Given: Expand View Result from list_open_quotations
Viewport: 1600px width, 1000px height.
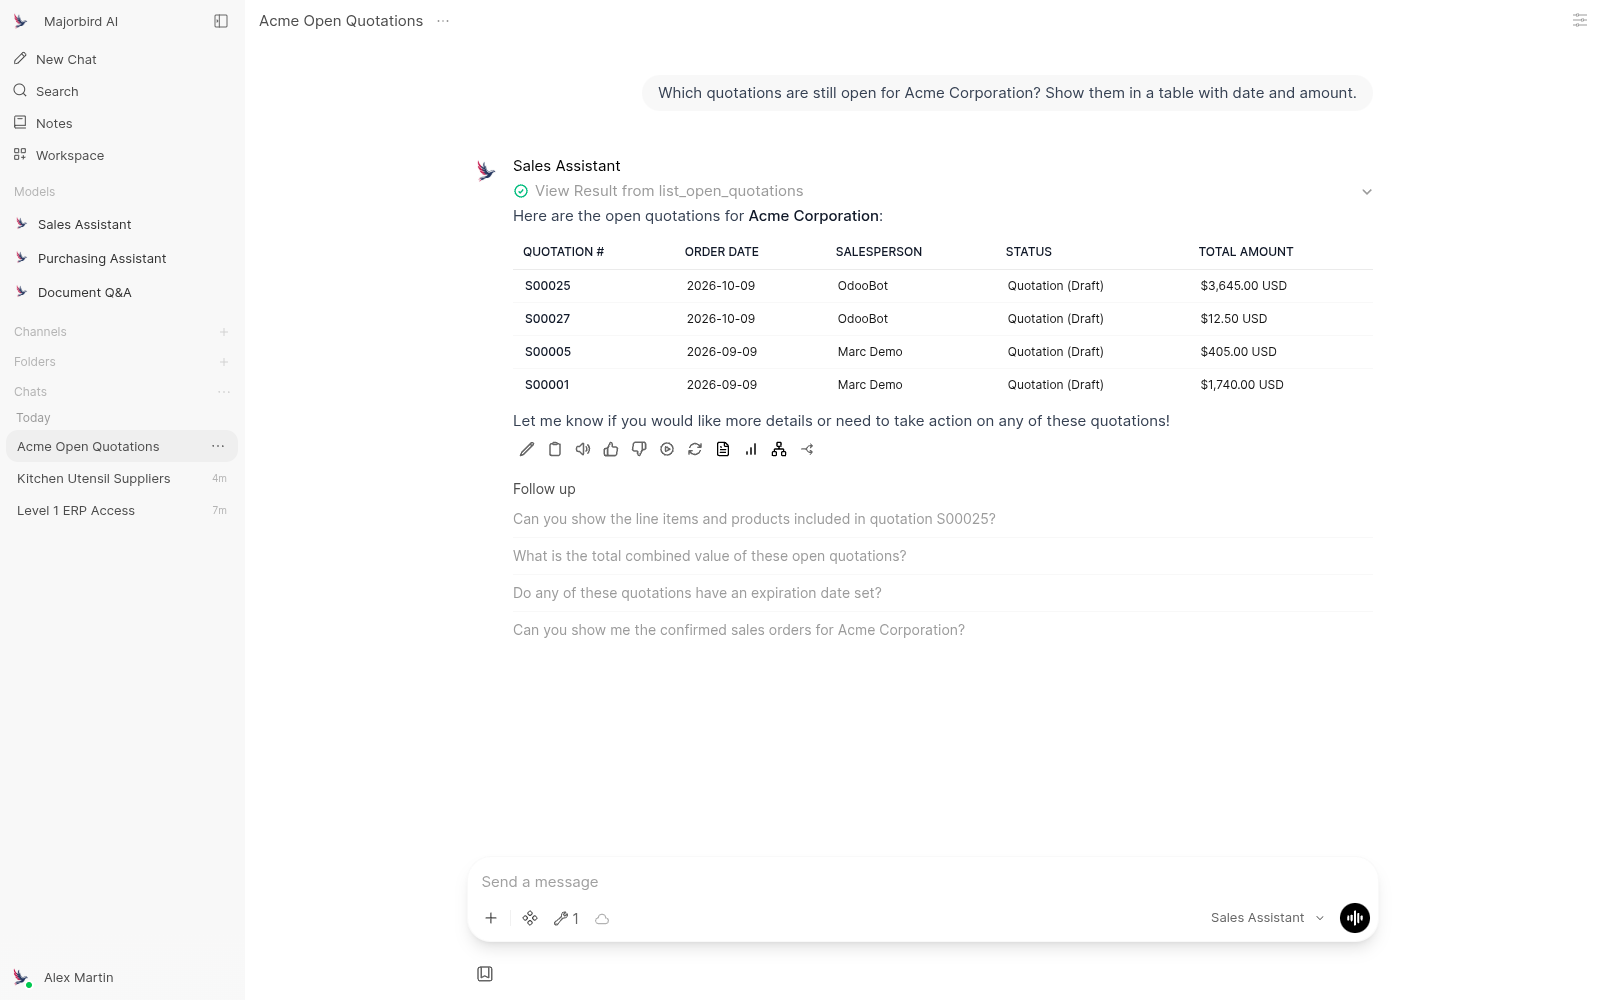Looking at the screenshot, I should (x=943, y=191).
